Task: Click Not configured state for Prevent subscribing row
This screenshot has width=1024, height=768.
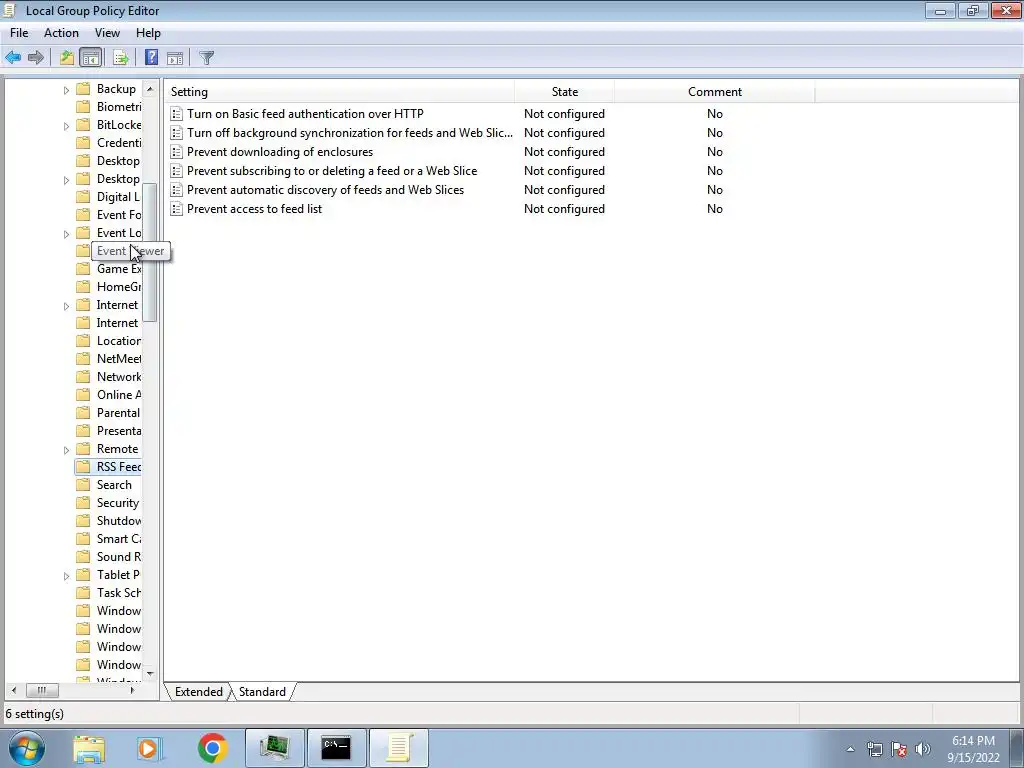Action: click(564, 170)
